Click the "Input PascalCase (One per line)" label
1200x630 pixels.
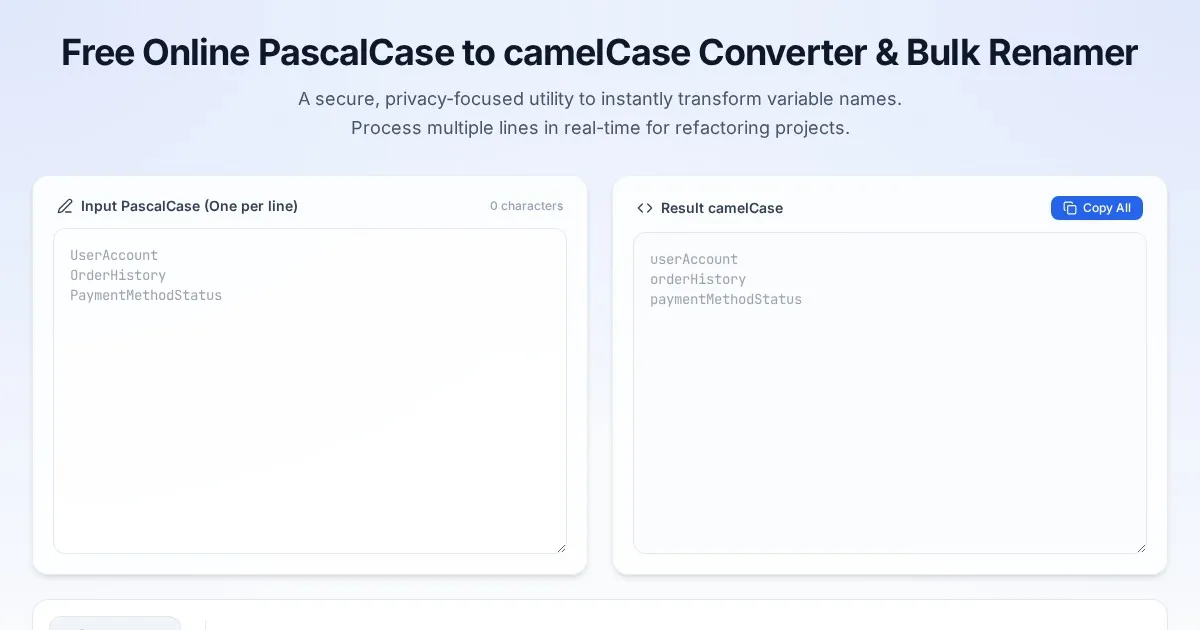pyautogui.click(x=189, y=206)
